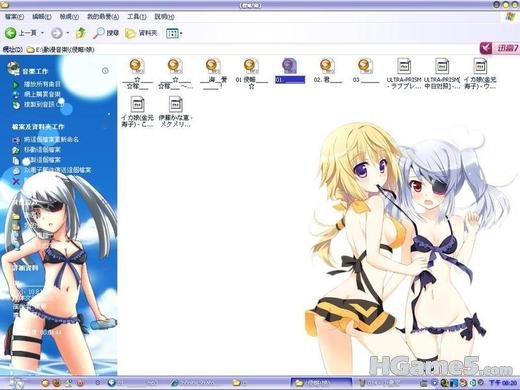Click the 網上購買音樂 shop music link
The width and height of the screenshot is (520, 390).
(x=42, y=94)
